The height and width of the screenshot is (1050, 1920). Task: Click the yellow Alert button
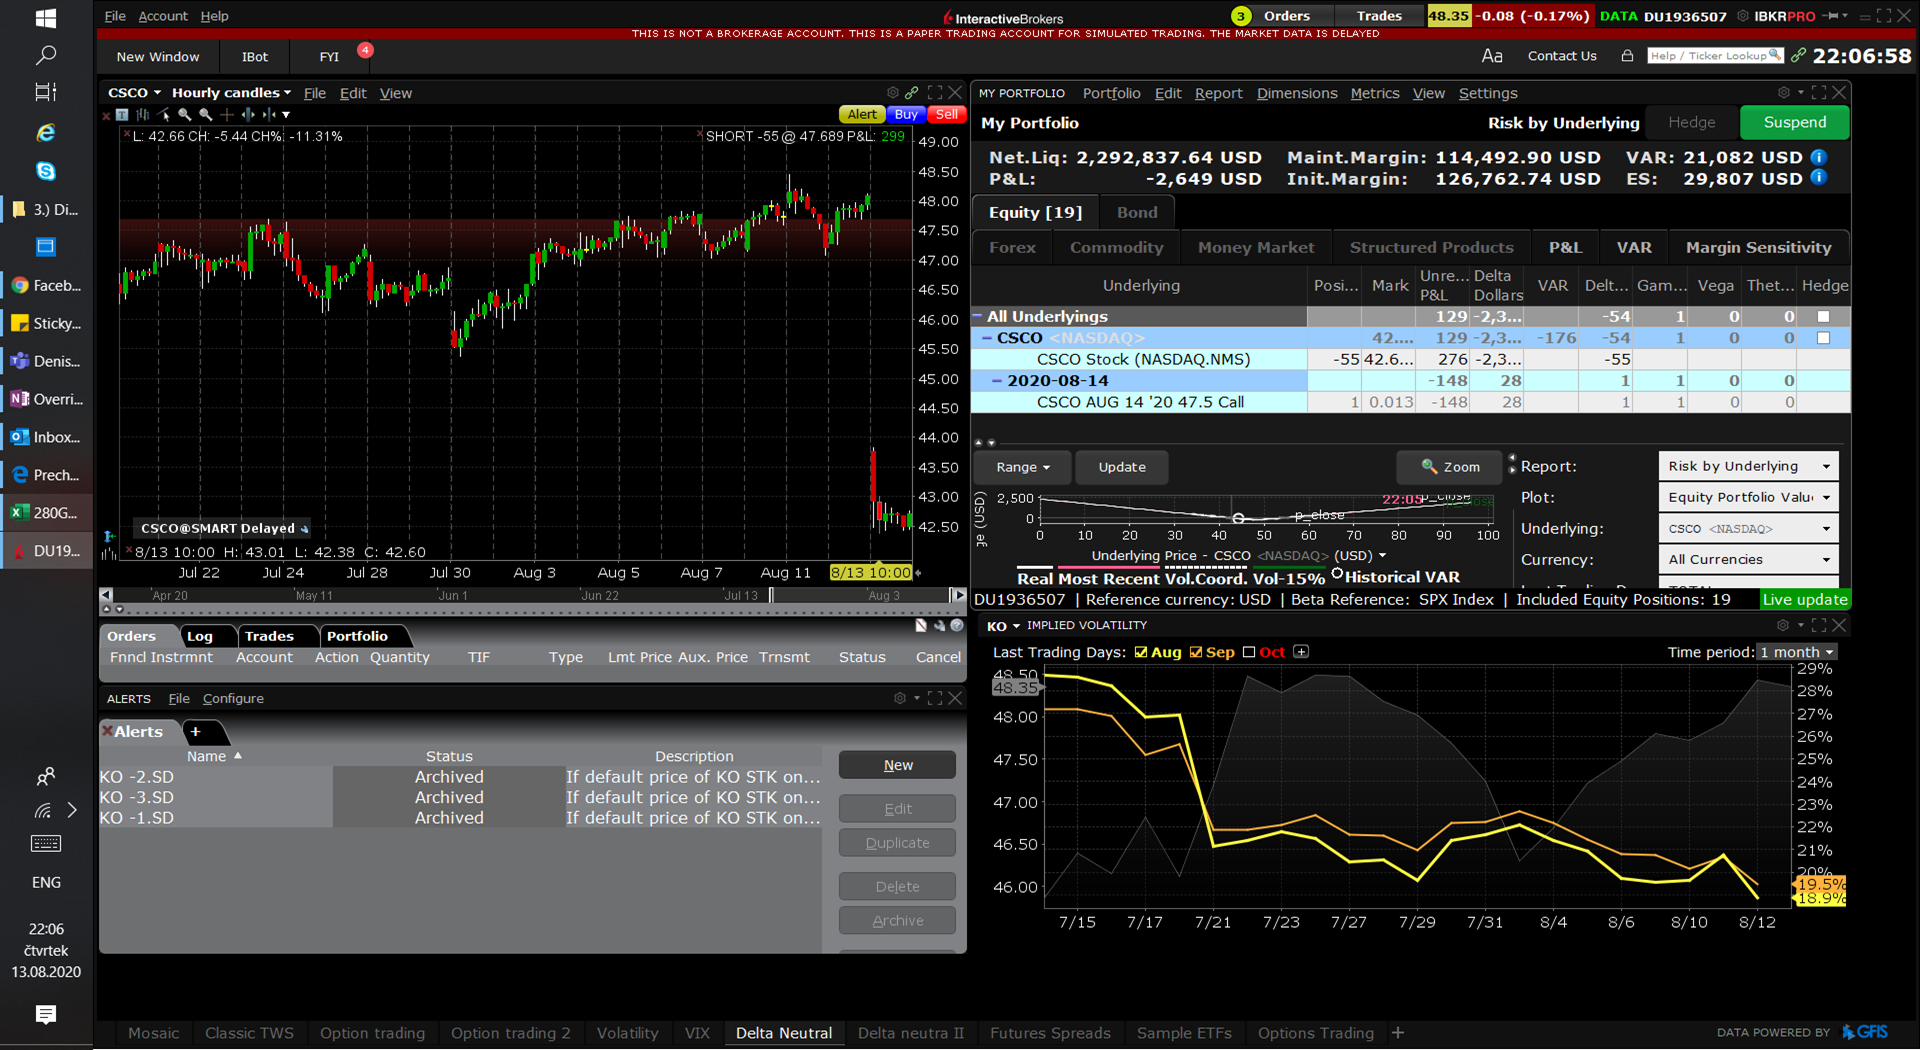pyautogui.click(x=861, y=114)
